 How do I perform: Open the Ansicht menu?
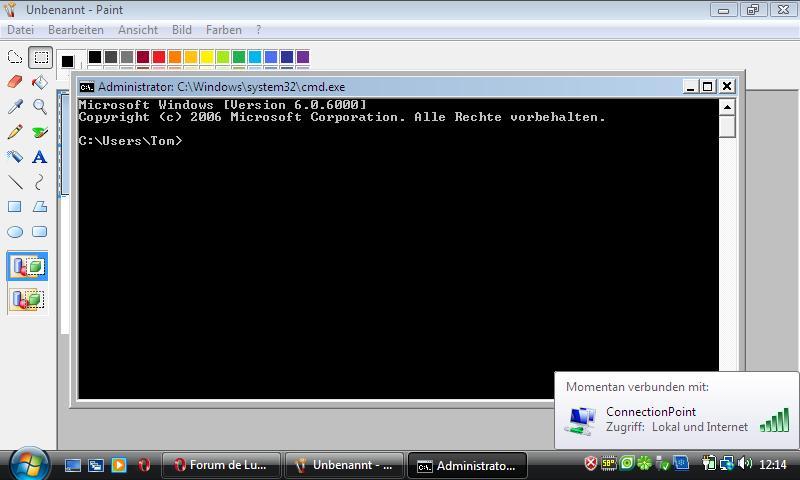click(138, 30)
